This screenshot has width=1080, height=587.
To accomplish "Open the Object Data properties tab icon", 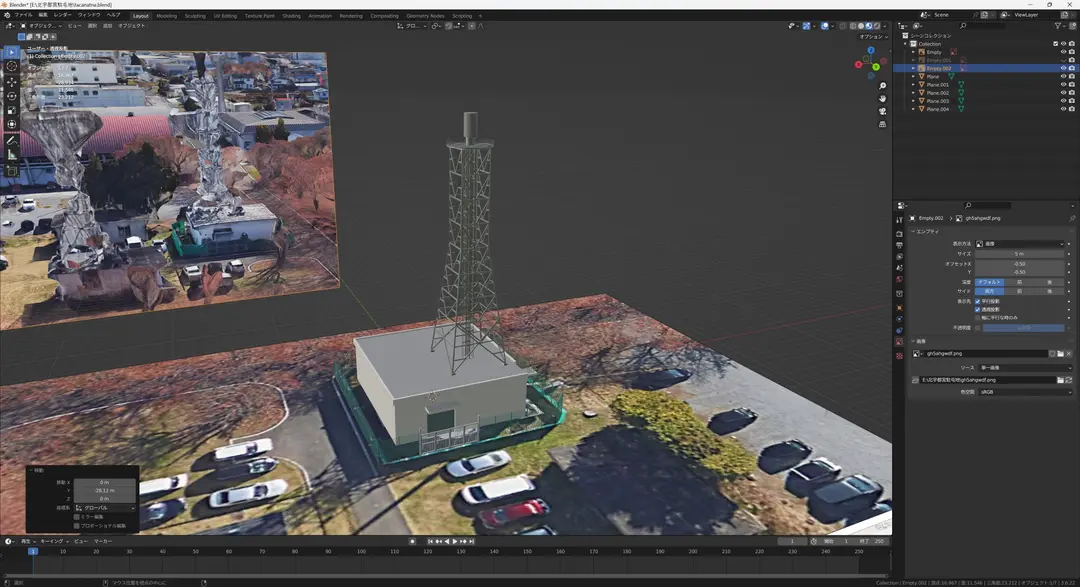I will pyautogui.click(x=900, y=342).
